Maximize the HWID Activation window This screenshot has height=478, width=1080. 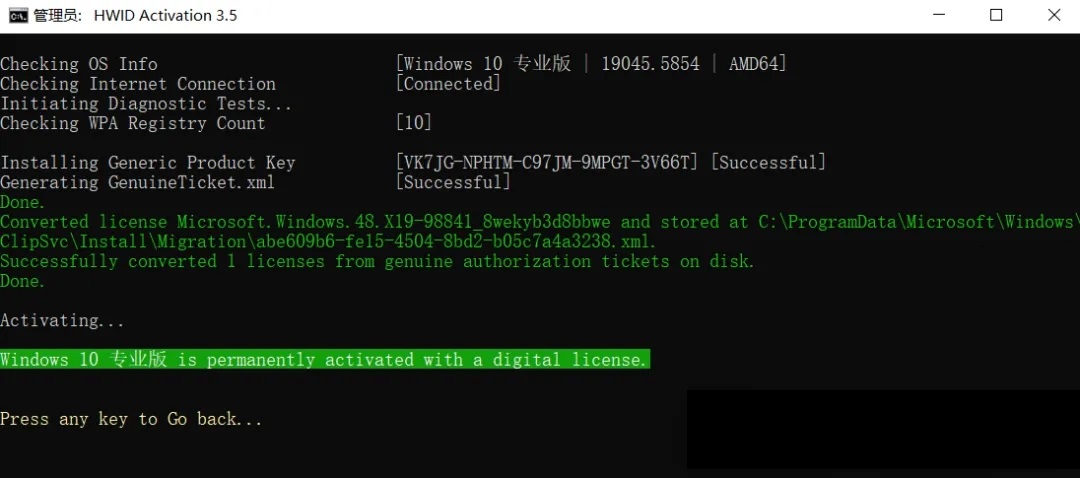(996, 15)
